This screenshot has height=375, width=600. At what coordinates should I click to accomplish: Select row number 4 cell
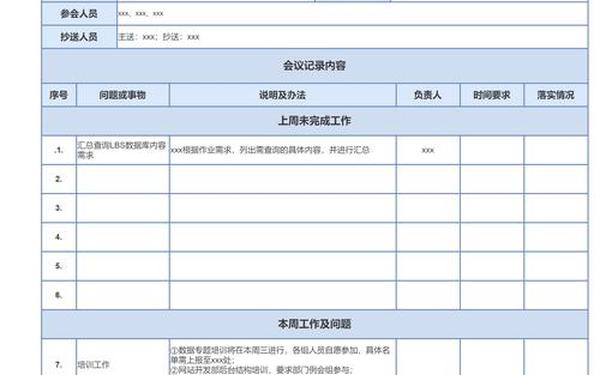pos(59,237)
